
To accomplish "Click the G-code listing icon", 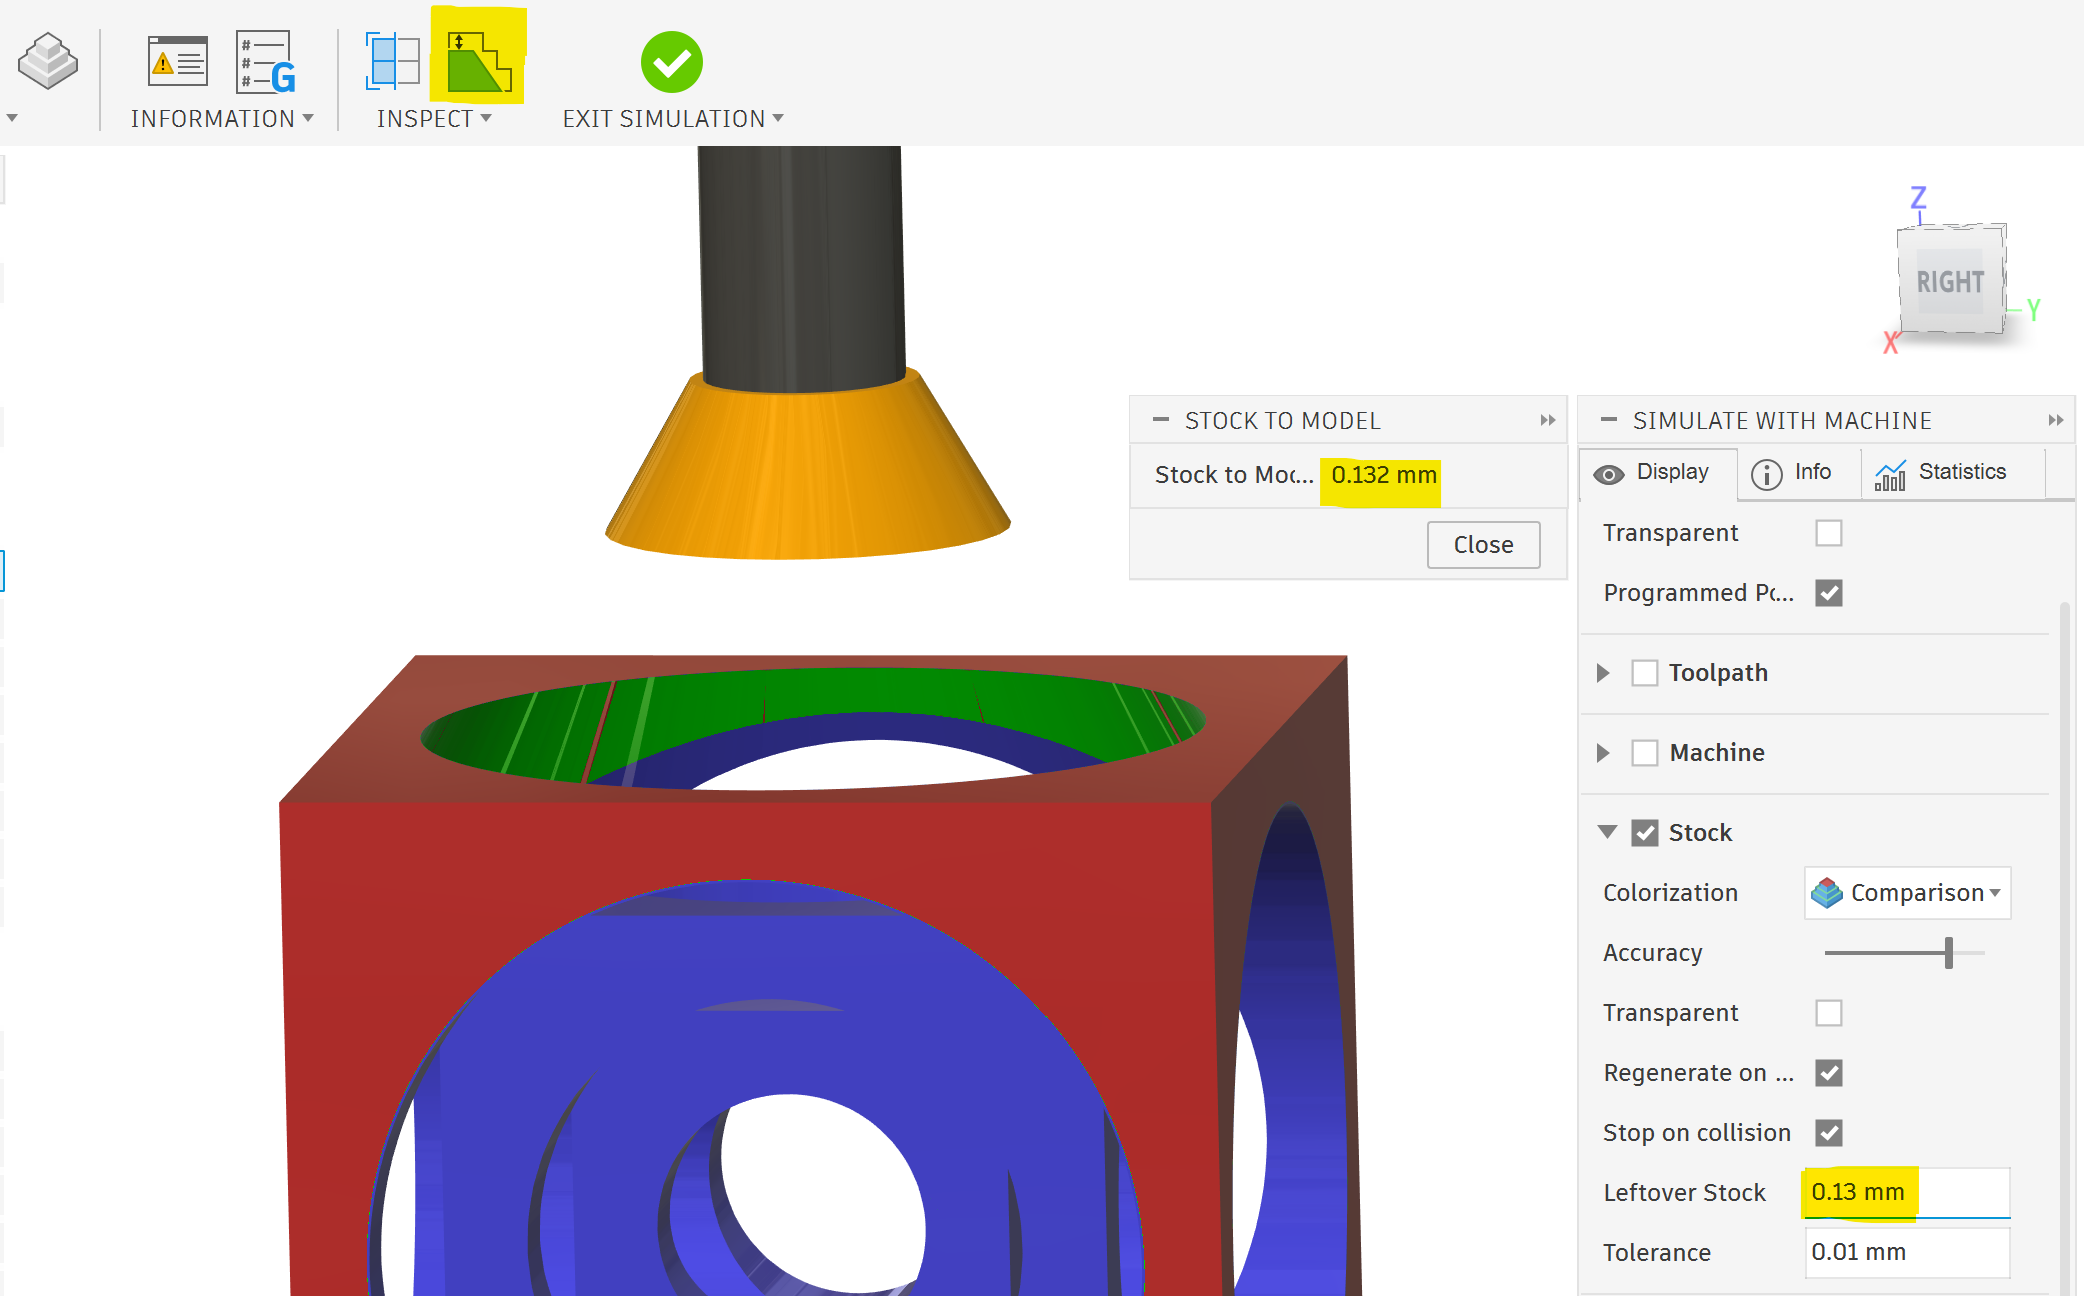I will pyautogui.click(x=266, y=62).
